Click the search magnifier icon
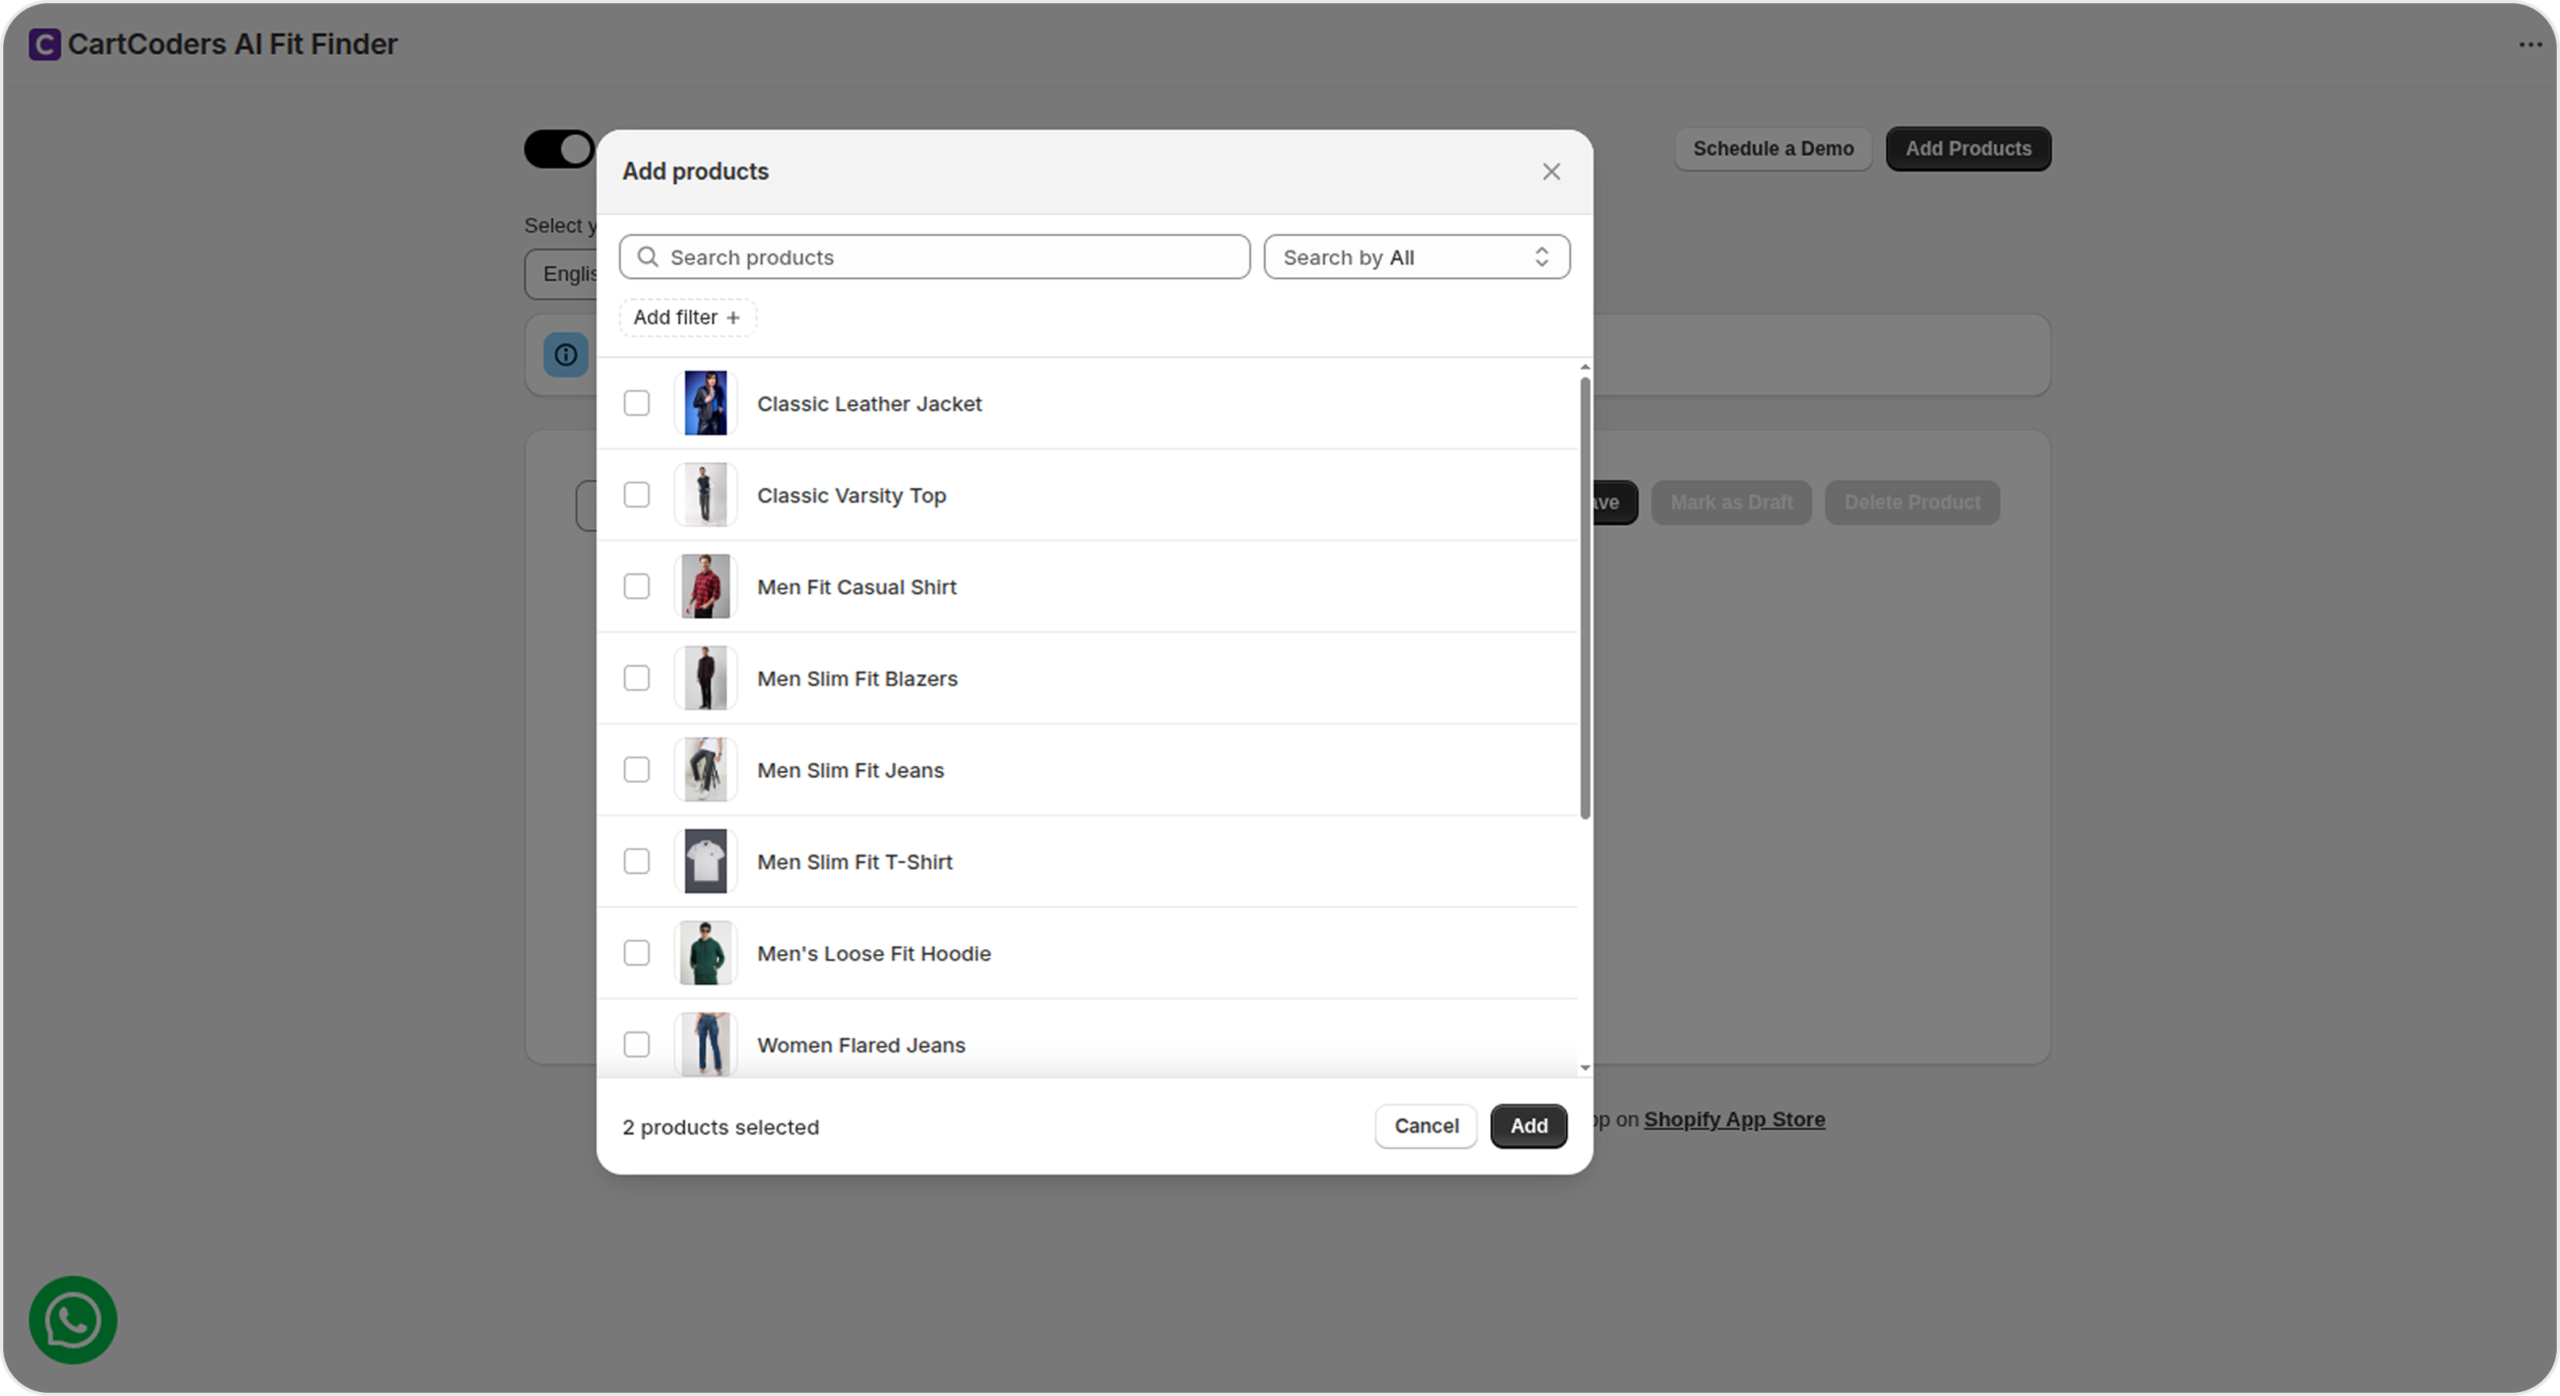The height and width of the screenshot is (1396, 2560). [648, 257]
